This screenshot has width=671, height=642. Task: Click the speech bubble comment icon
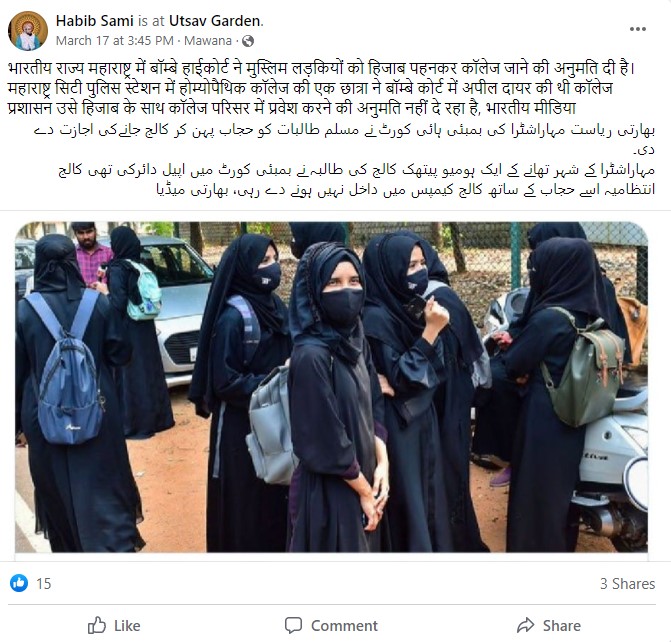(x=294, y=625)
